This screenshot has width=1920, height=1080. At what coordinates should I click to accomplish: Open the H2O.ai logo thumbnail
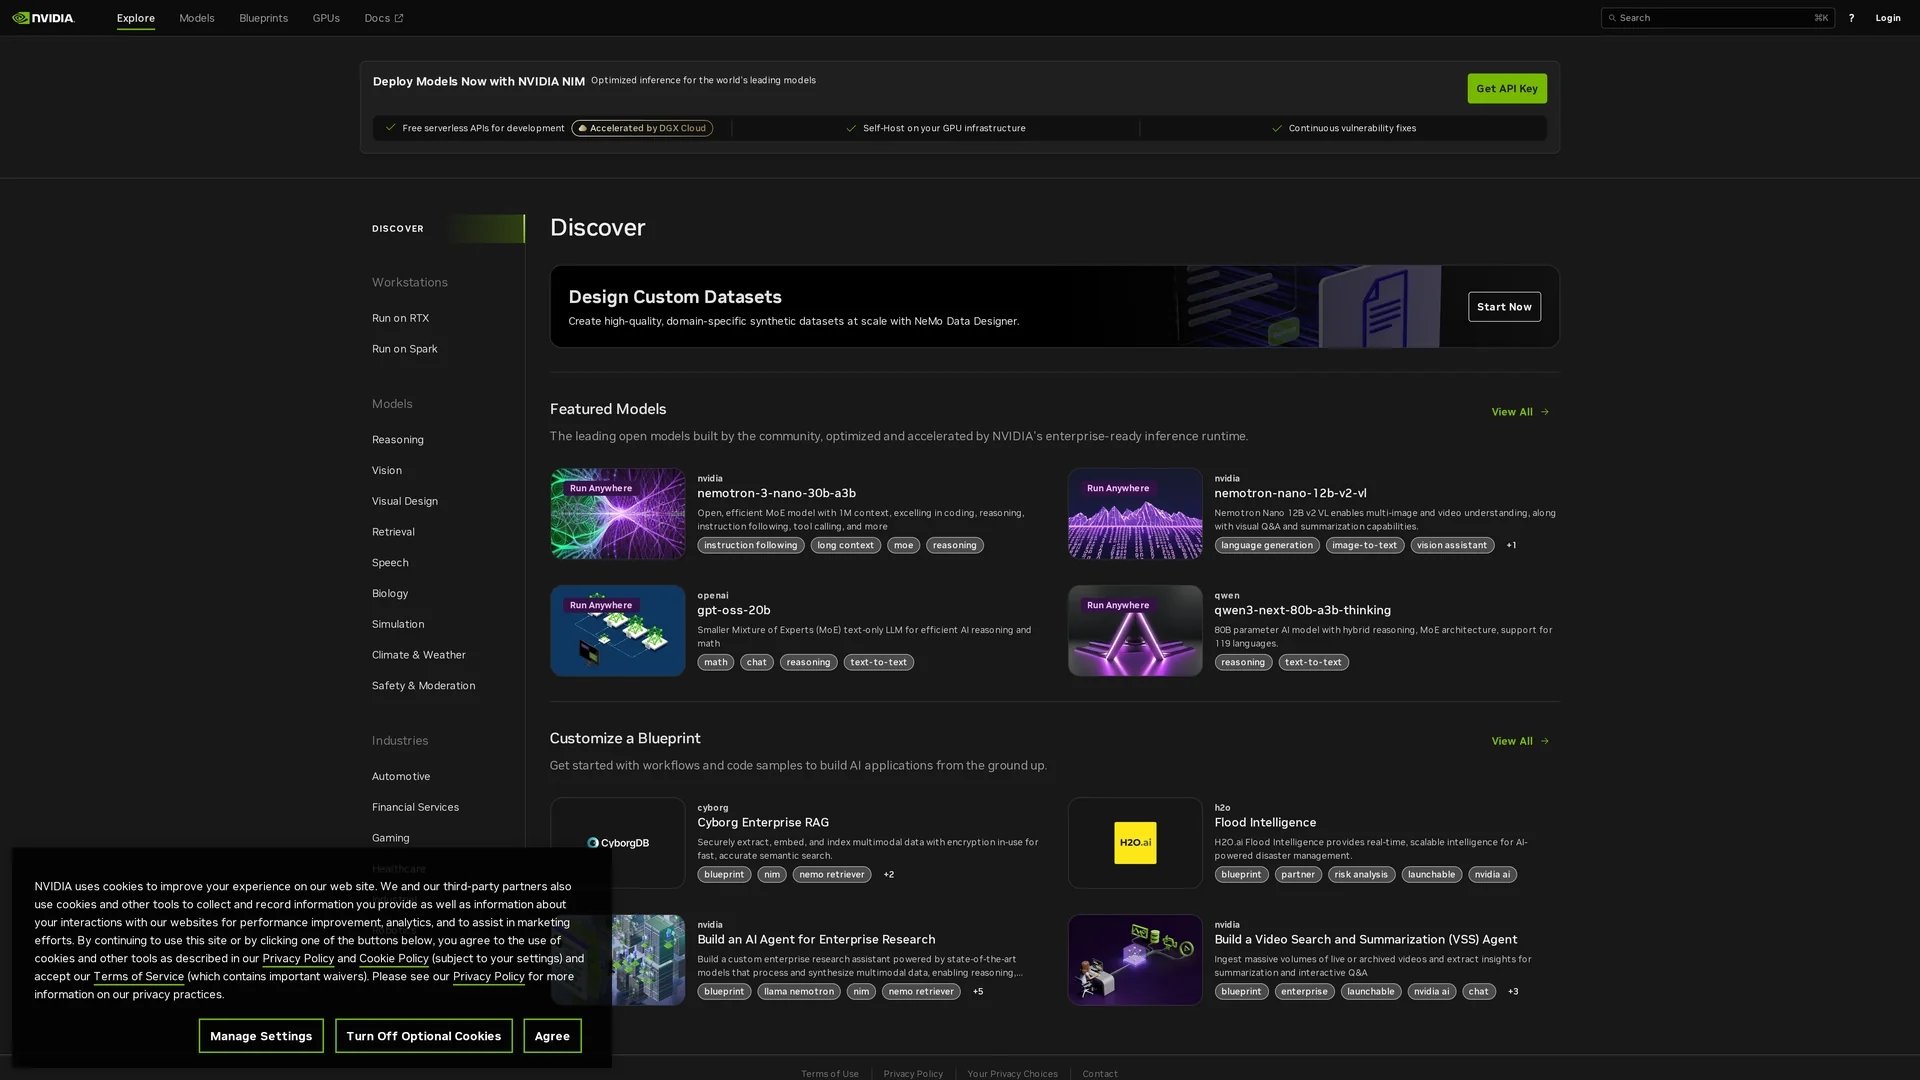tap(1135, 842)
